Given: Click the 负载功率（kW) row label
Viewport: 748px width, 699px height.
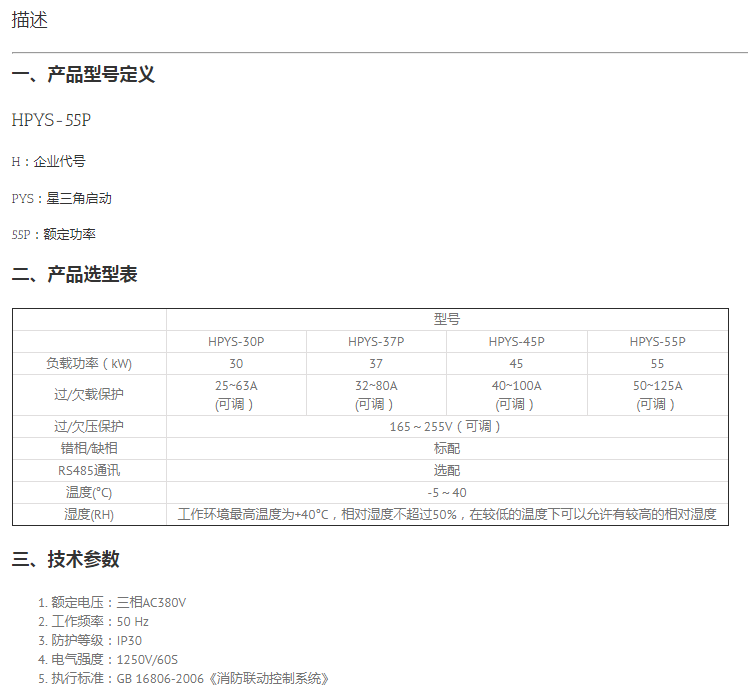Looking at the screenshot, I should click(89, 364).
